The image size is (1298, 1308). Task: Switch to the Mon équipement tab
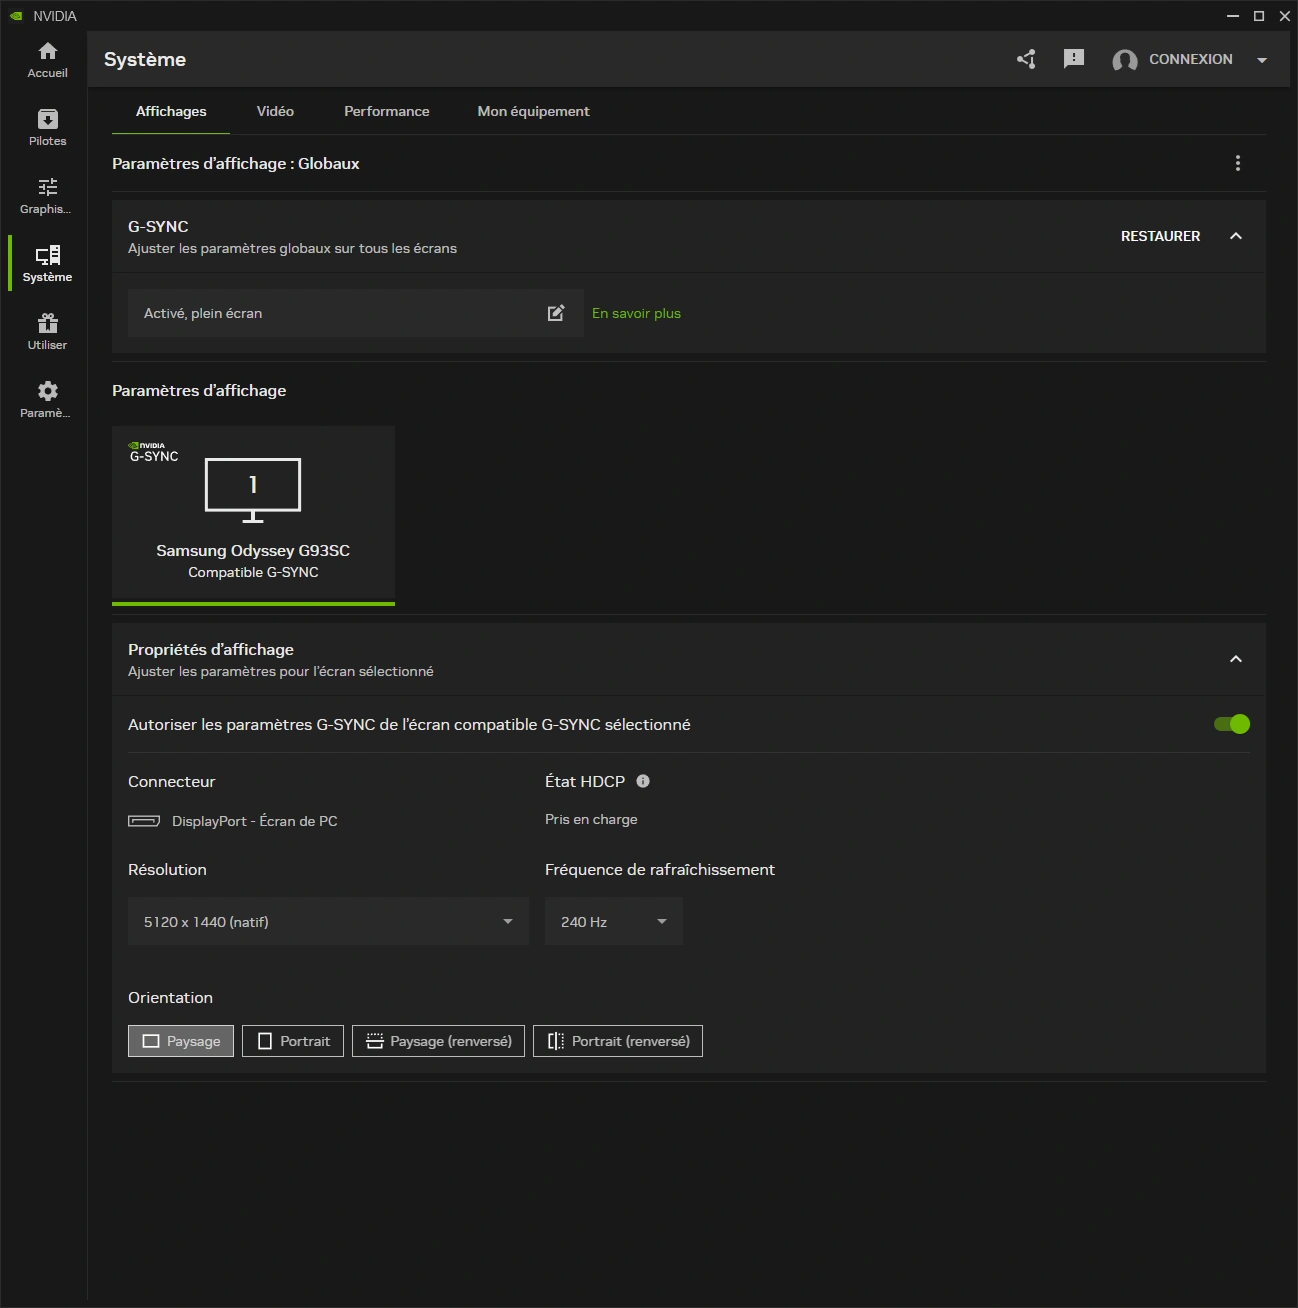(x=533, y=111)
